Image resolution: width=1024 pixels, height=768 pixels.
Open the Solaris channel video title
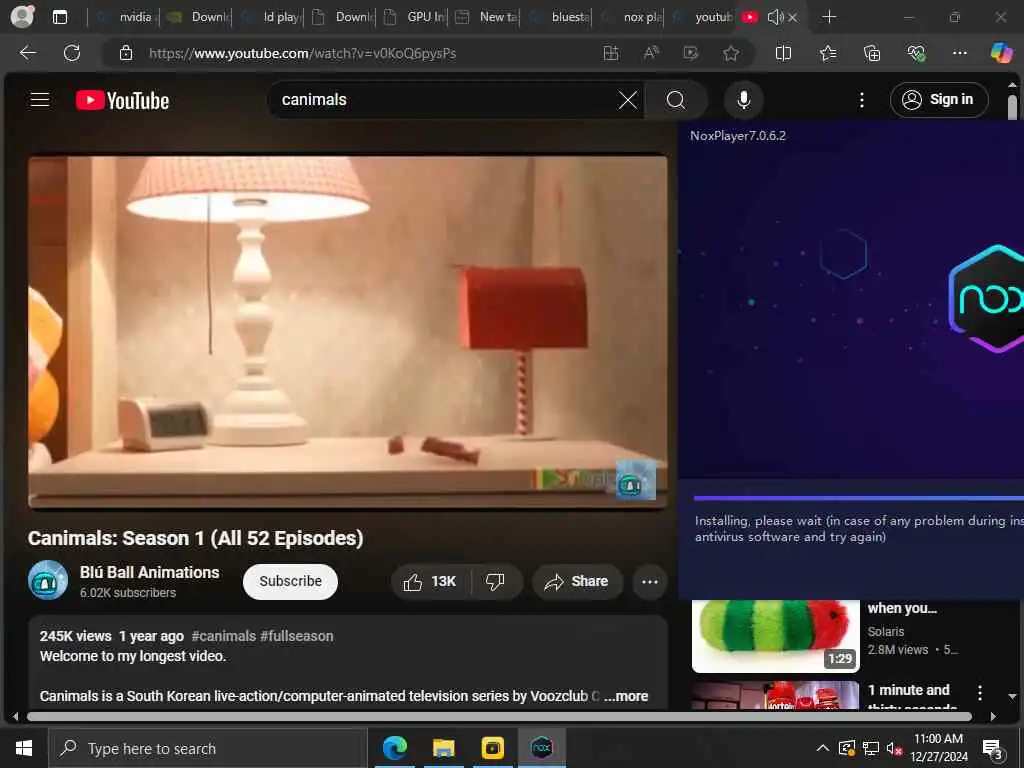(902, 608)
